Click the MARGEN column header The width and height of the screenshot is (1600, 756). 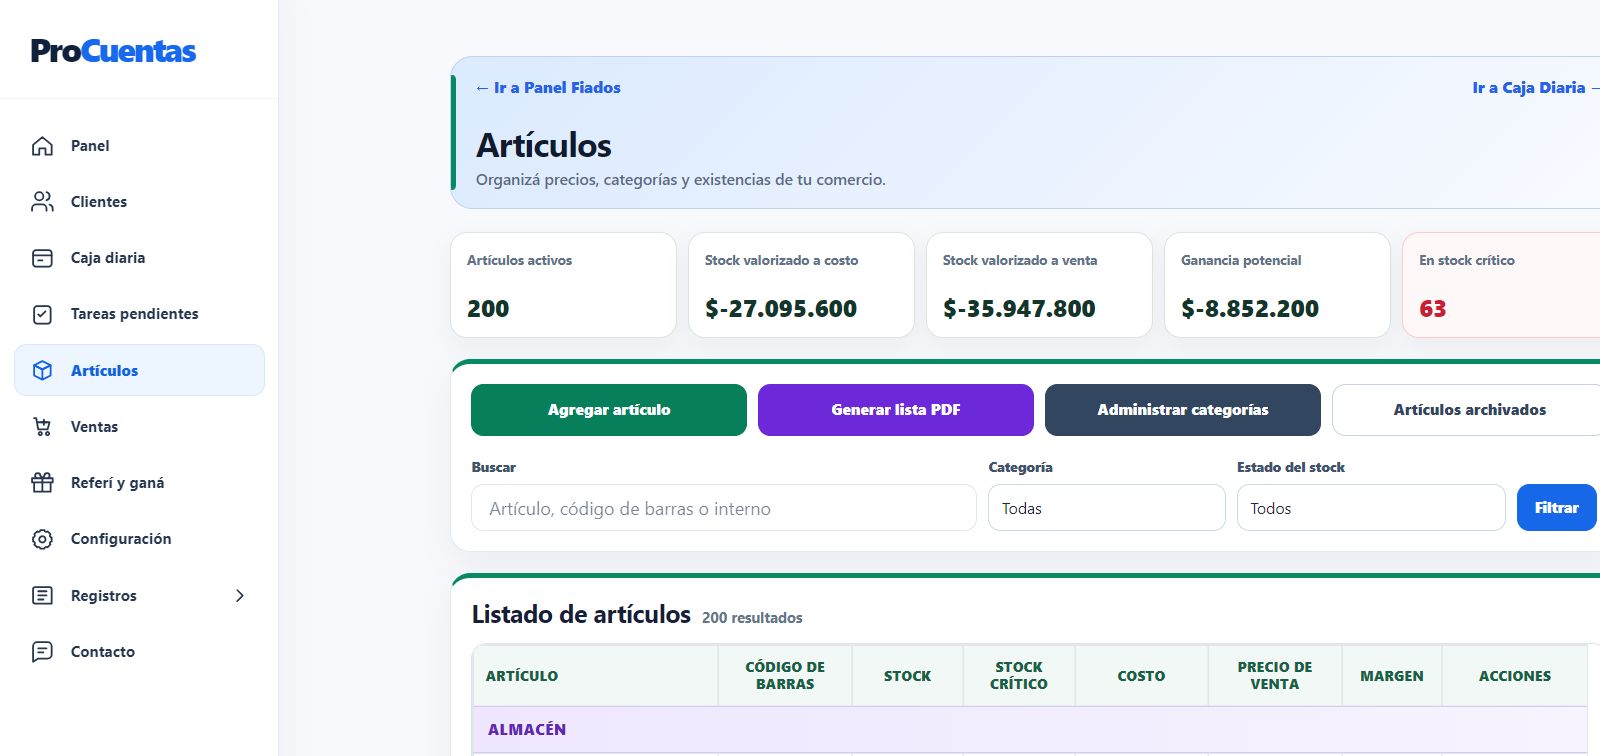[1392, 676]
